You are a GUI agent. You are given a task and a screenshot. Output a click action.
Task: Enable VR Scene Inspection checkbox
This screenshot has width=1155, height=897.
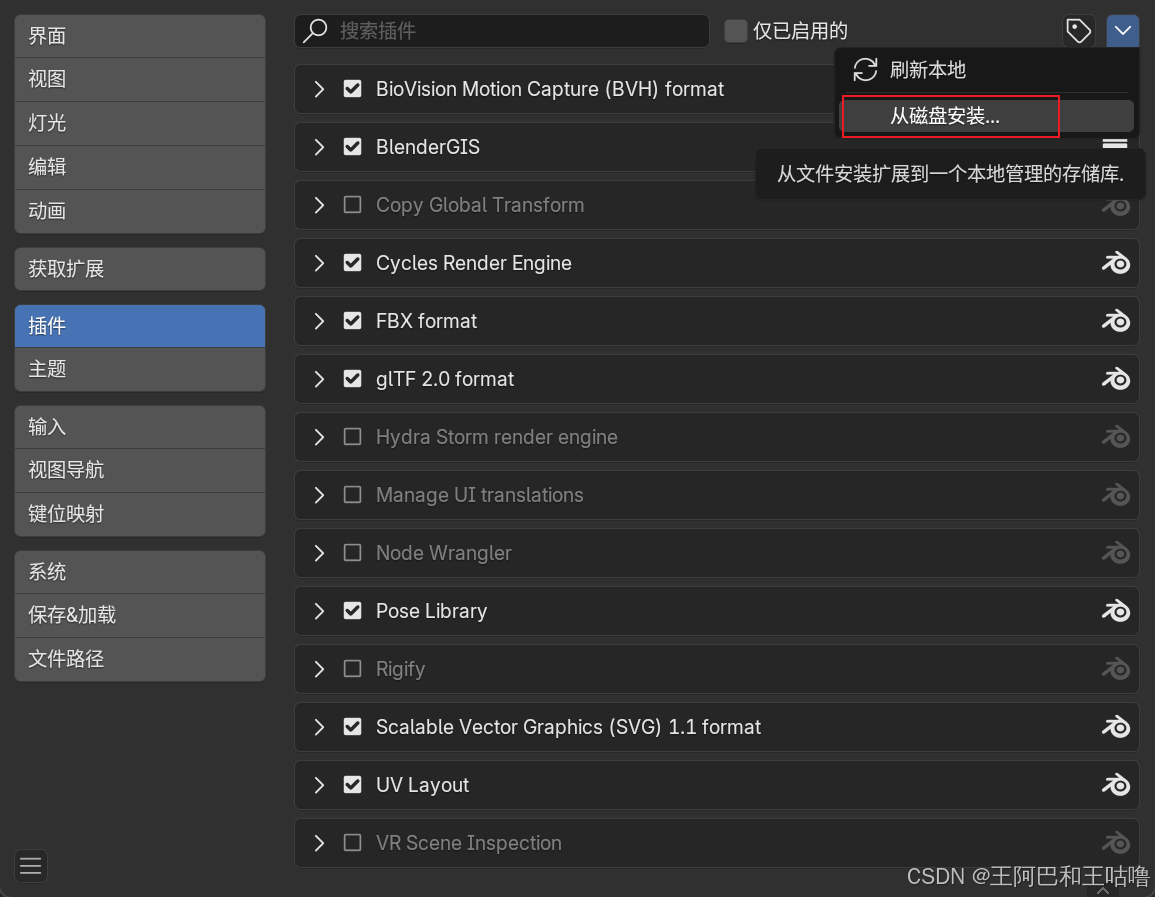[353, 843]
